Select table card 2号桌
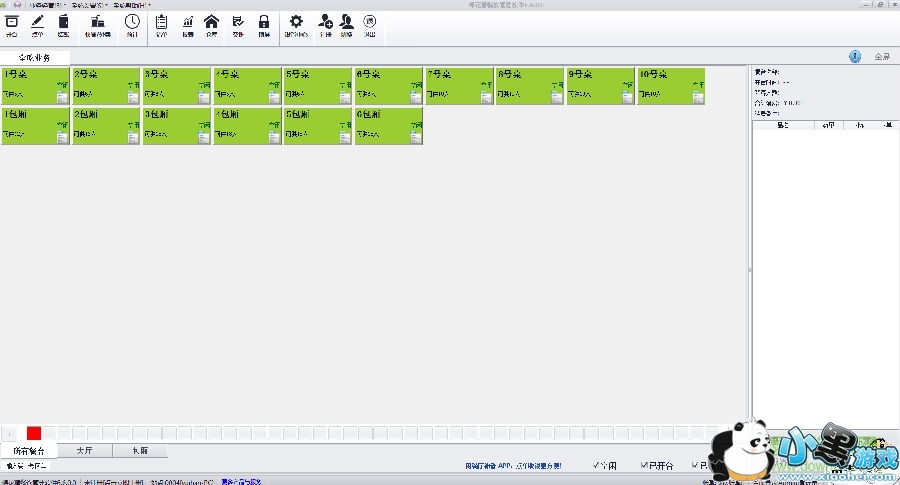The width and height of the screenshot is (900, 485). tap(106, 86)
